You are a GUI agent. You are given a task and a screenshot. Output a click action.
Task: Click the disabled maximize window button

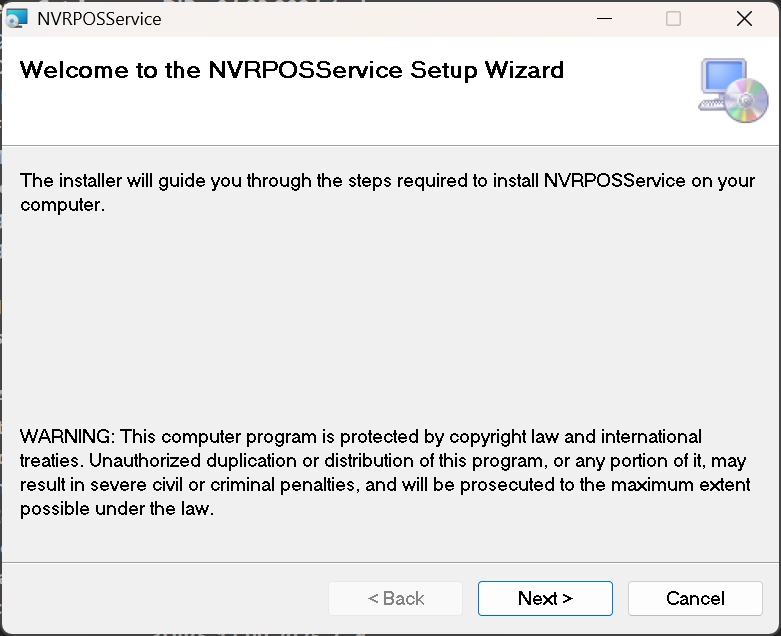point(673,18)
